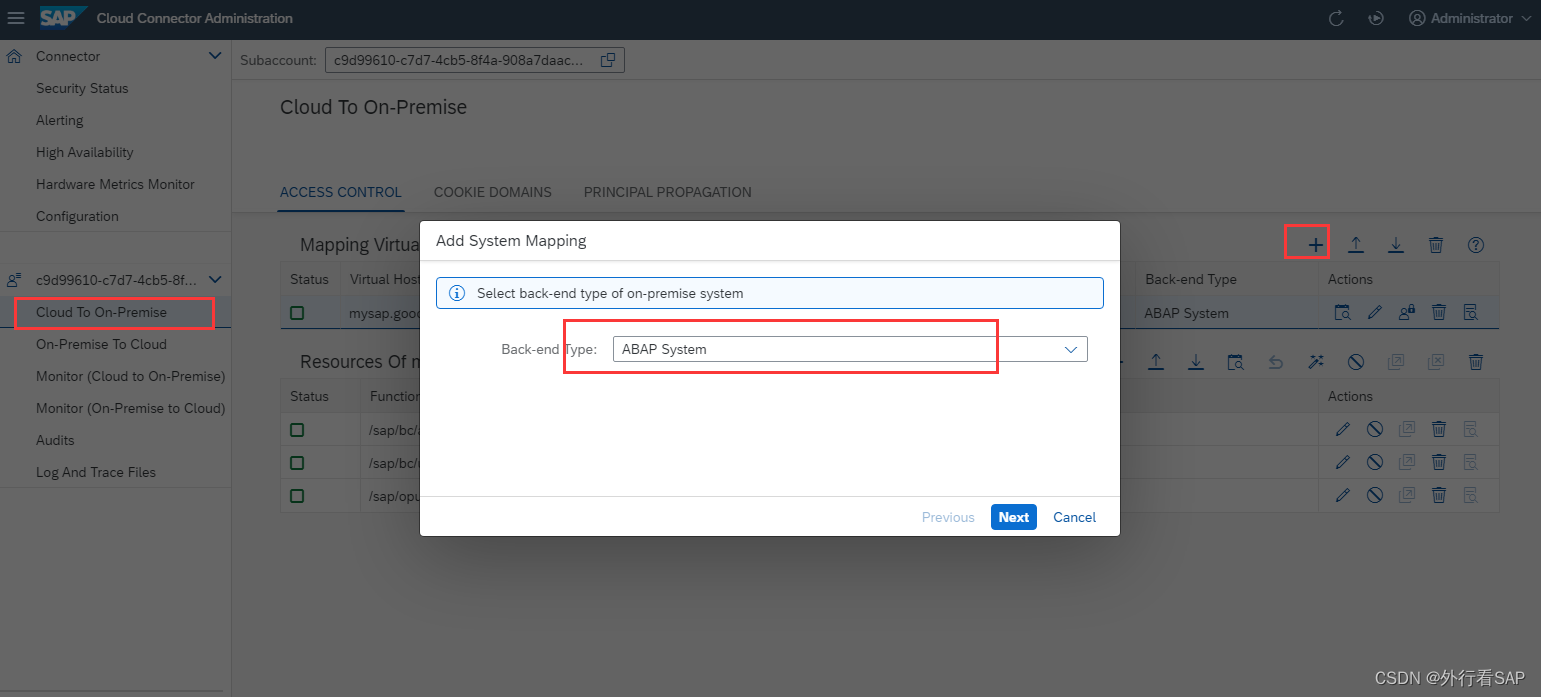Select On-Premise To Cloud in sidebar
The height and width of the screenshot is (697, 1541).
(101, 344)
